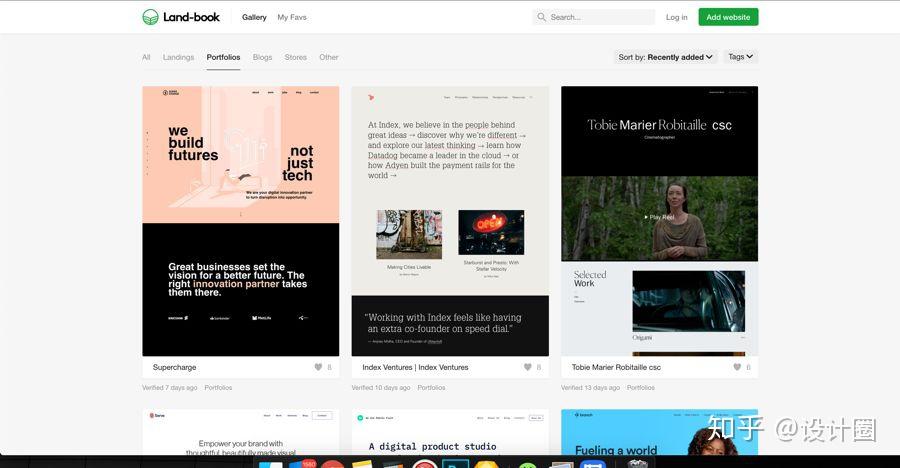The height and width of the screenshot is (468, 900).
Task: Open the Index Ventures website thumbnail
Action: point(450,221)
